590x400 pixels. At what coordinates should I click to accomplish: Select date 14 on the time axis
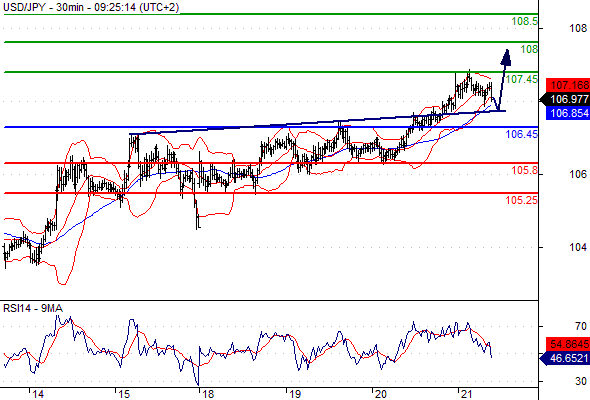(x=38, y=394)
